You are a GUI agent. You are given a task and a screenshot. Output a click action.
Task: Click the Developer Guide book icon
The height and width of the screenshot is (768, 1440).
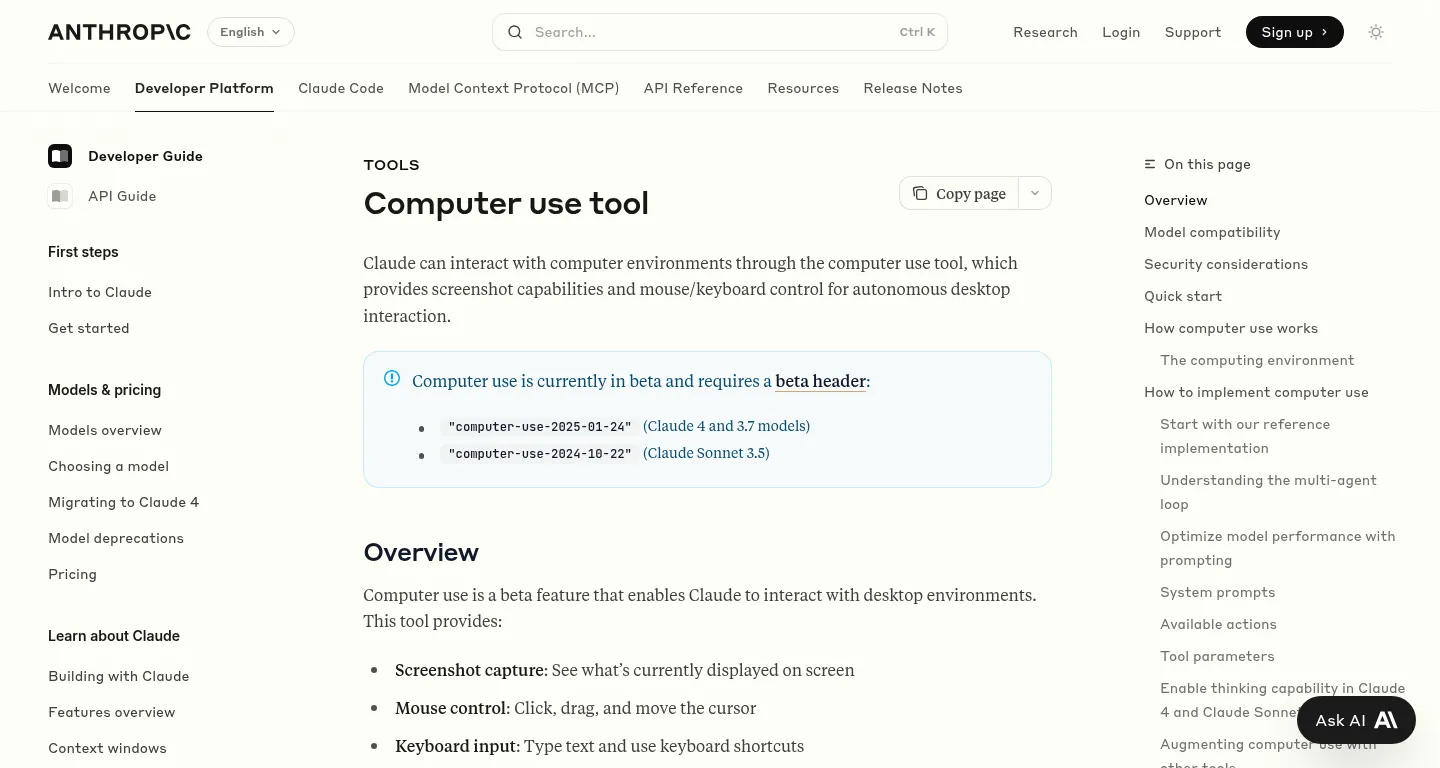point(60,156)
